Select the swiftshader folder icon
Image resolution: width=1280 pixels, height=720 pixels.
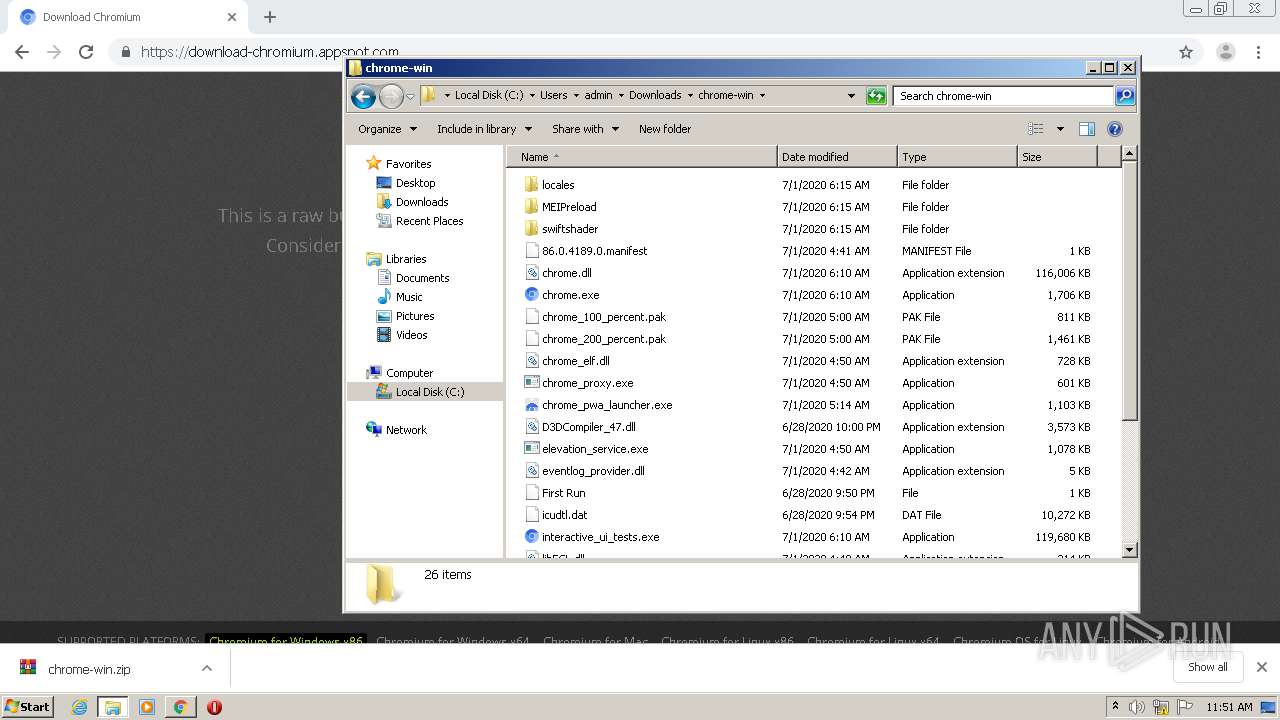coord(532,229)
